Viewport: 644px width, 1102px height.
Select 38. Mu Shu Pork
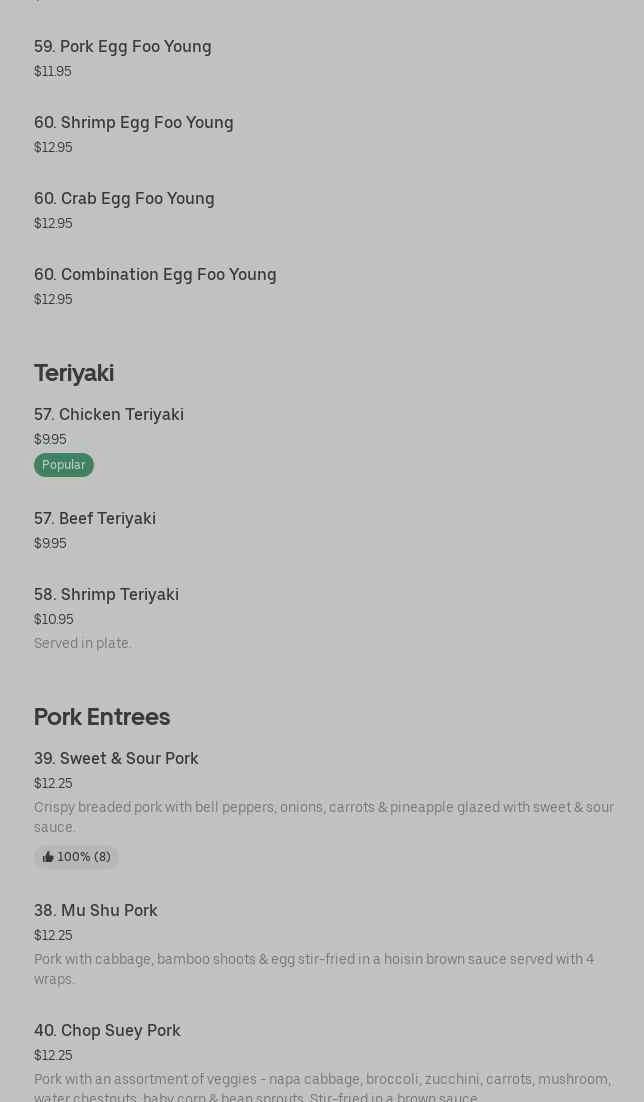point(96,910)
